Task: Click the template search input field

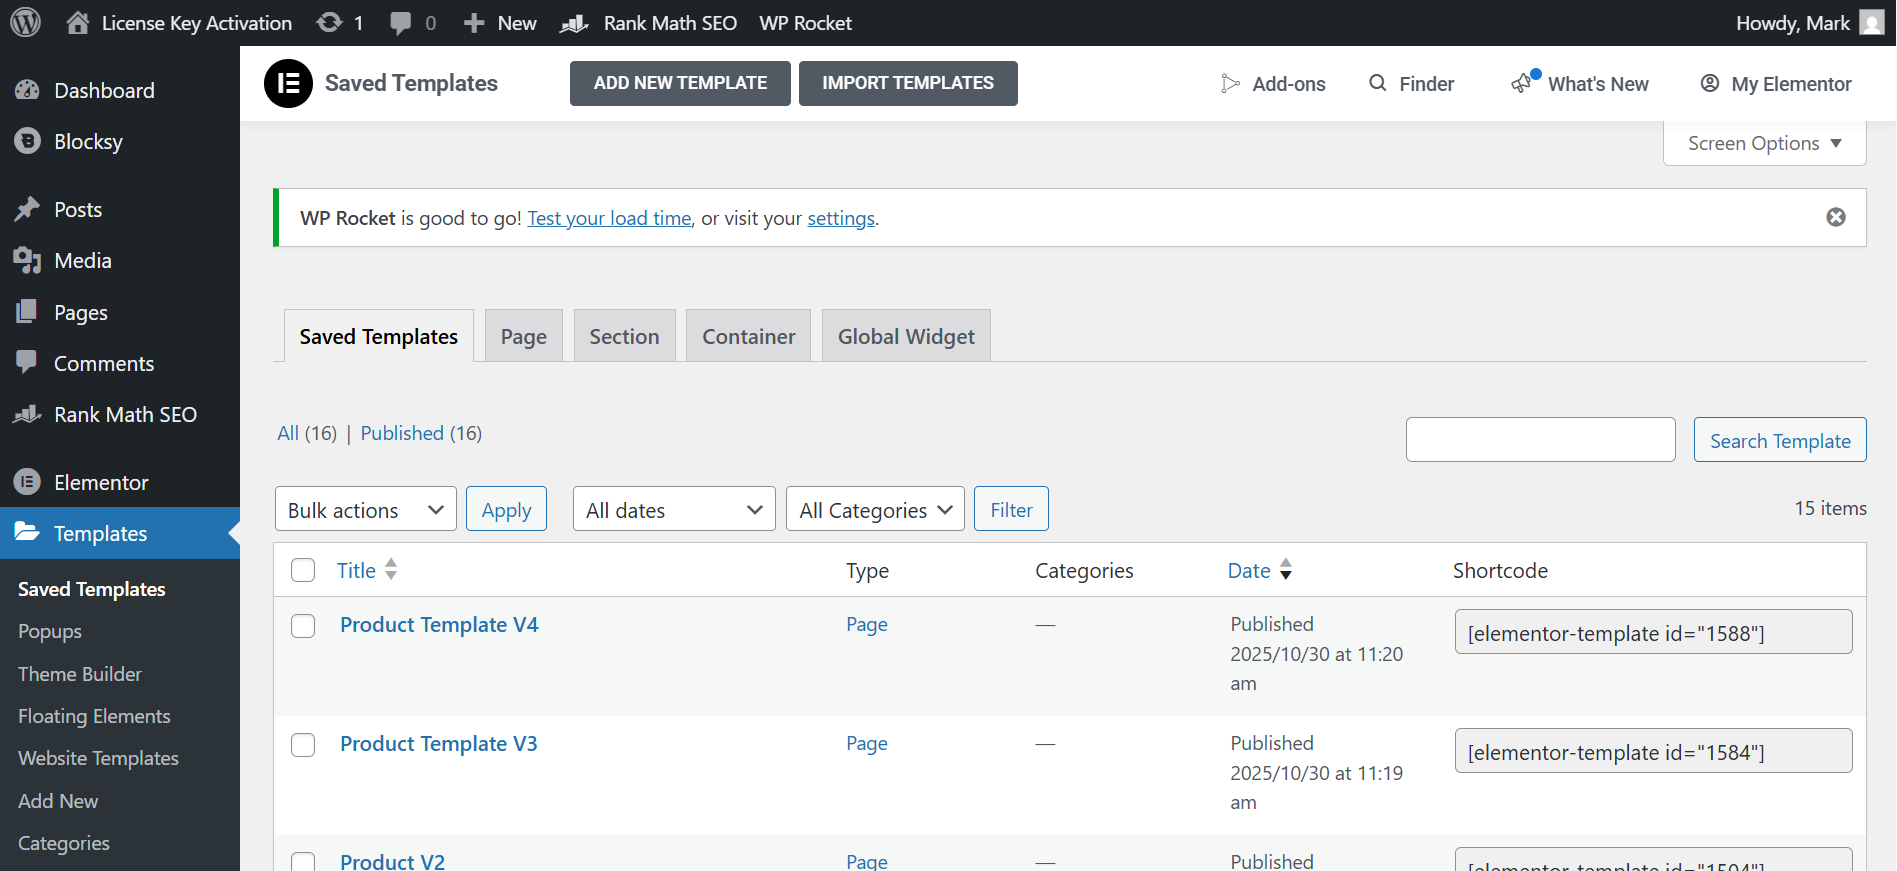Action: tap(1540, 440)
